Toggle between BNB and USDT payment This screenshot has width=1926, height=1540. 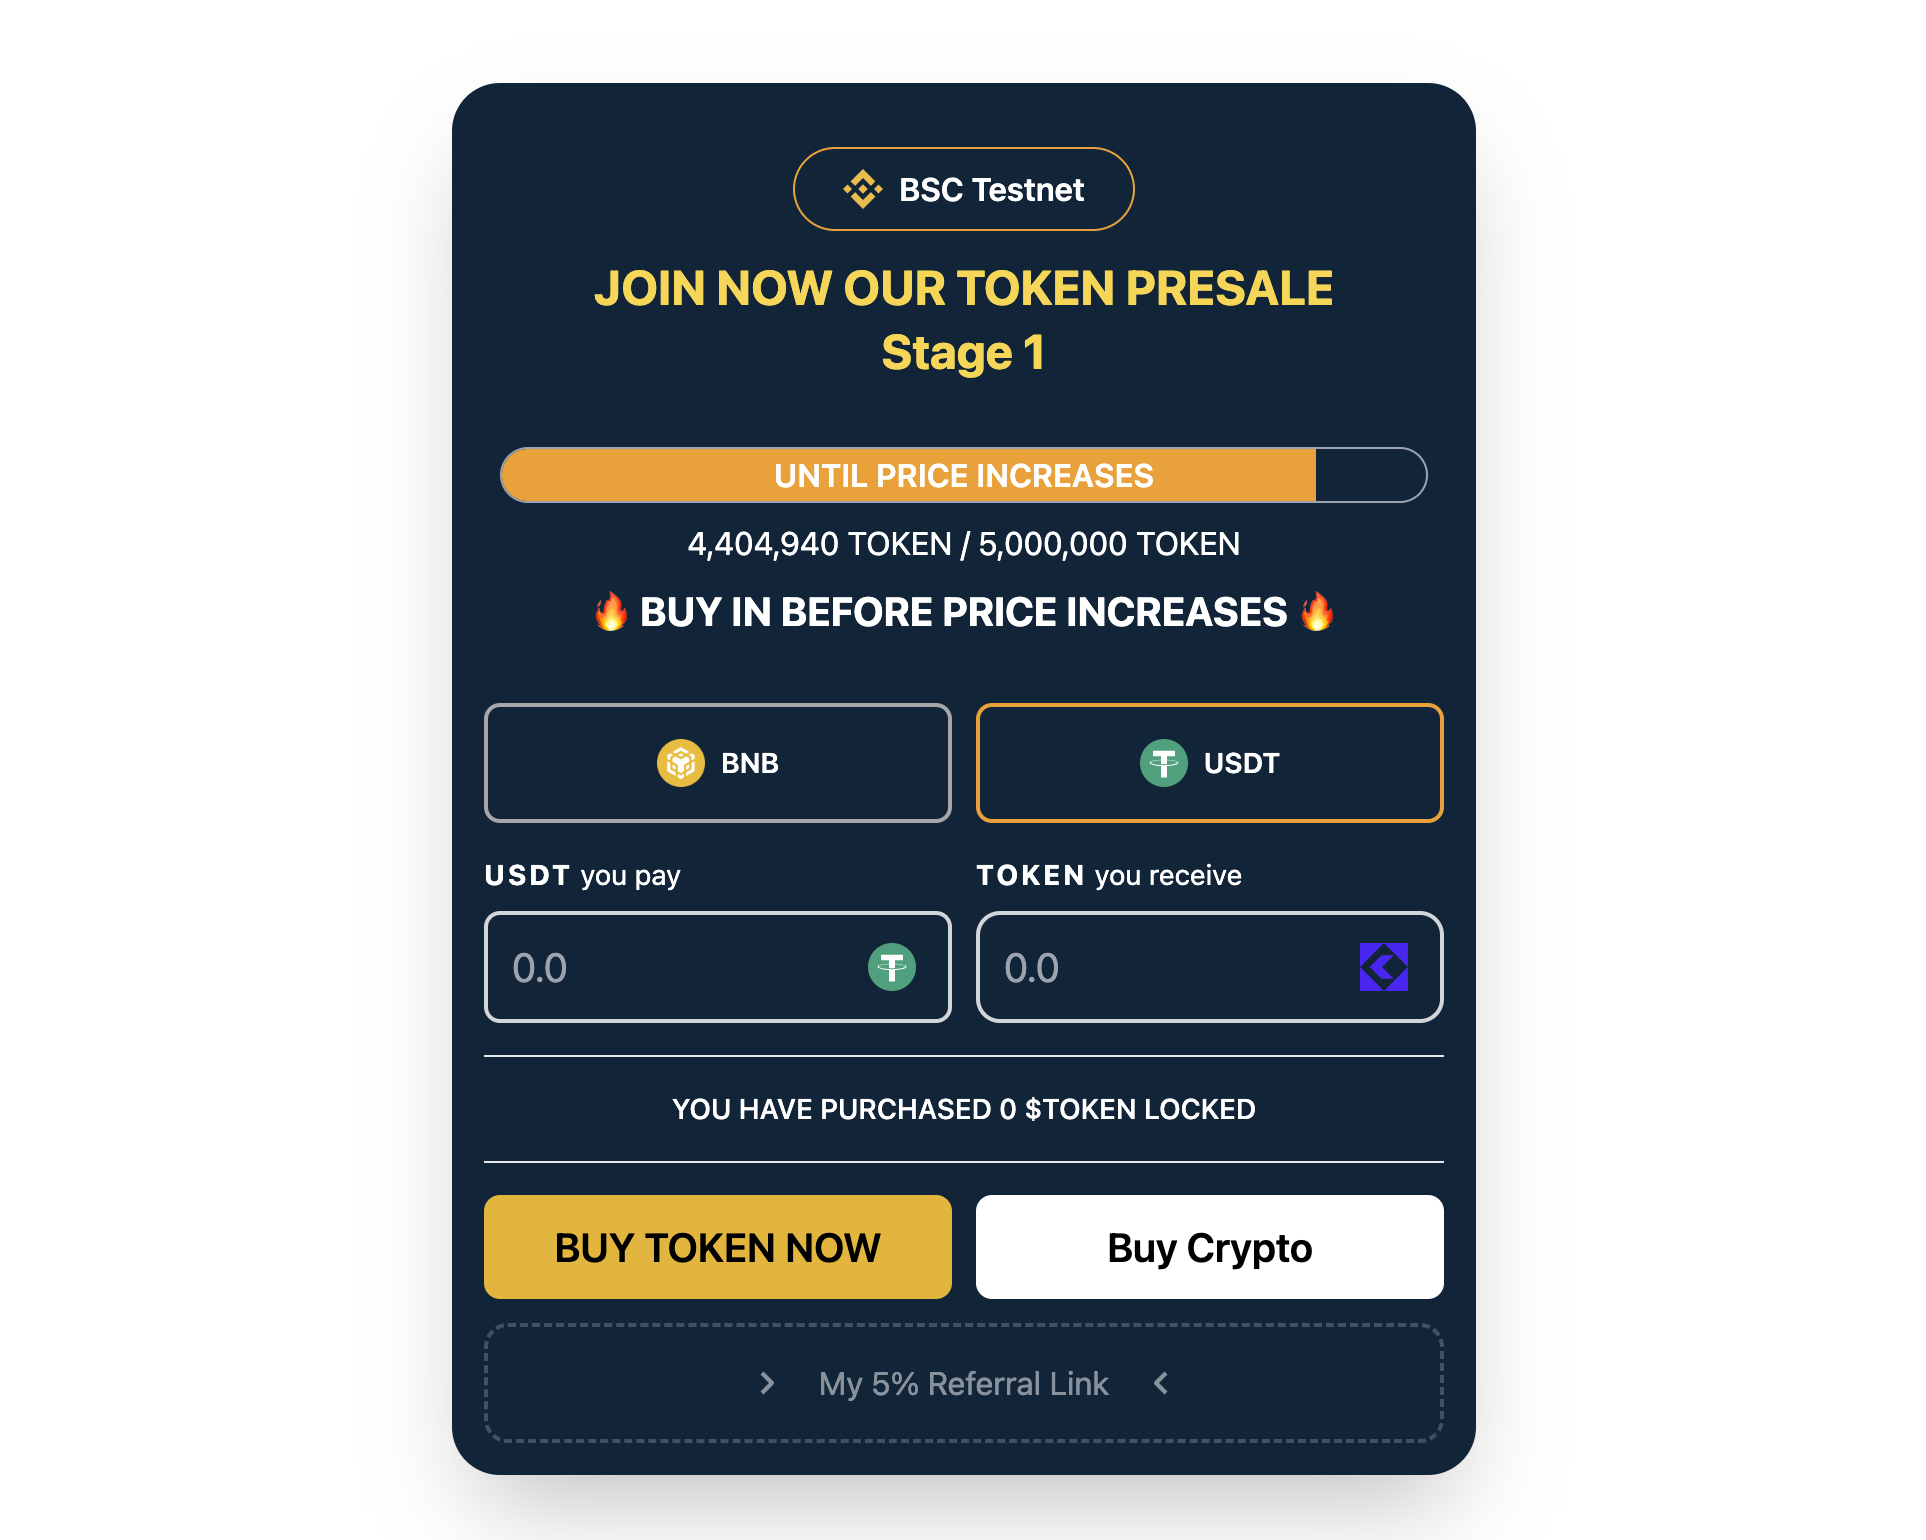pos(716,764)
